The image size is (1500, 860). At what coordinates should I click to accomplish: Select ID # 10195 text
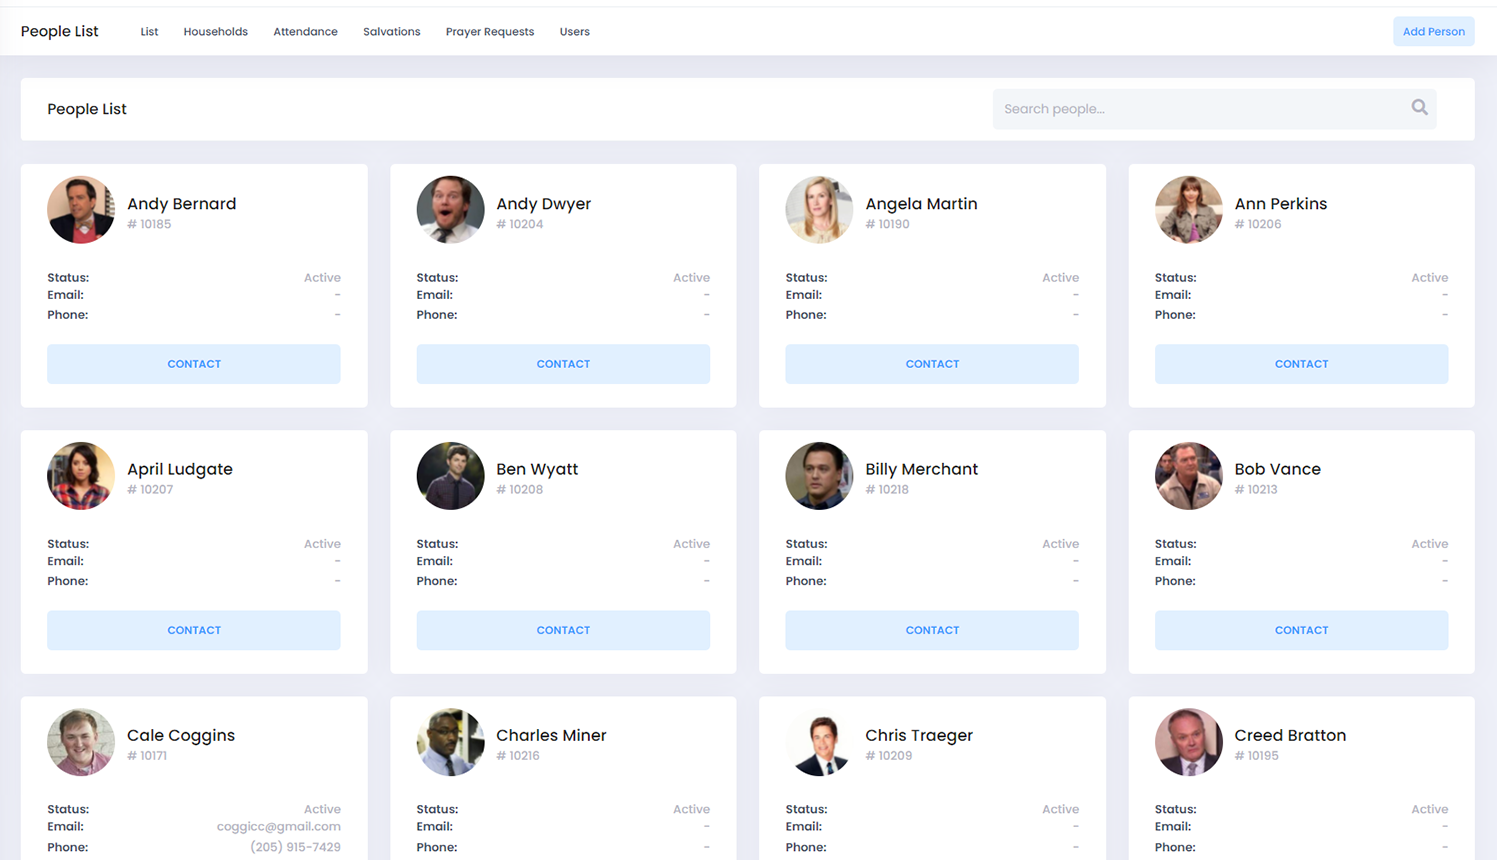click(x=1256, y=756)
